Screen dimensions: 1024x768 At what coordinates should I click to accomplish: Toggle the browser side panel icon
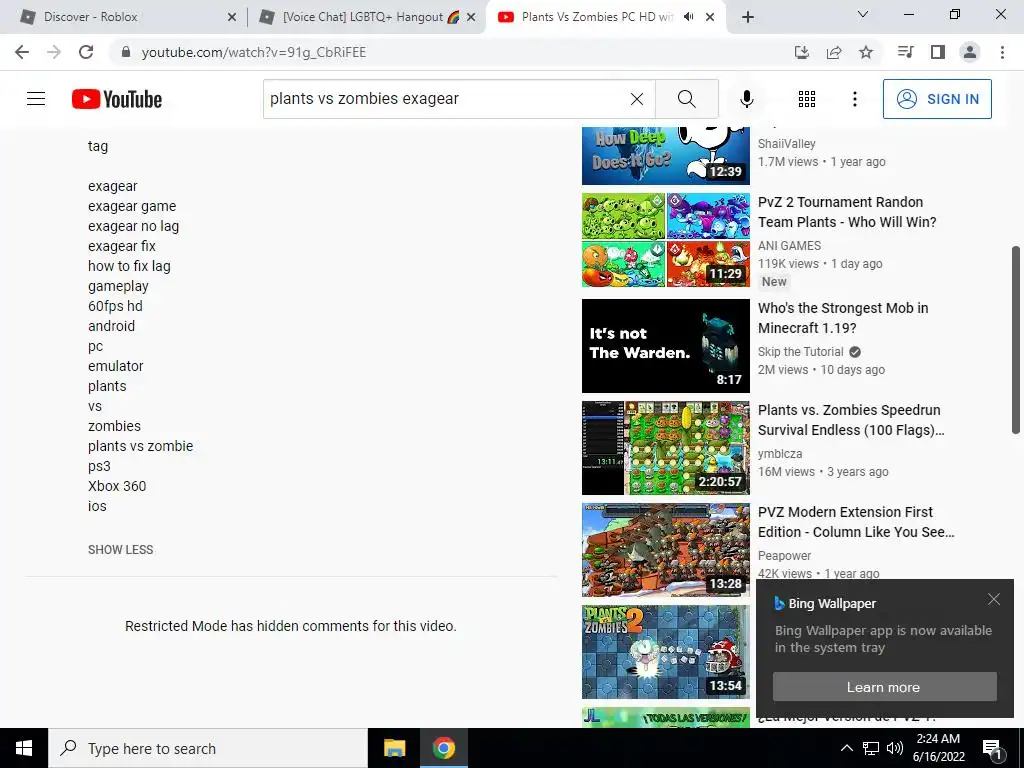coord(938,52)
